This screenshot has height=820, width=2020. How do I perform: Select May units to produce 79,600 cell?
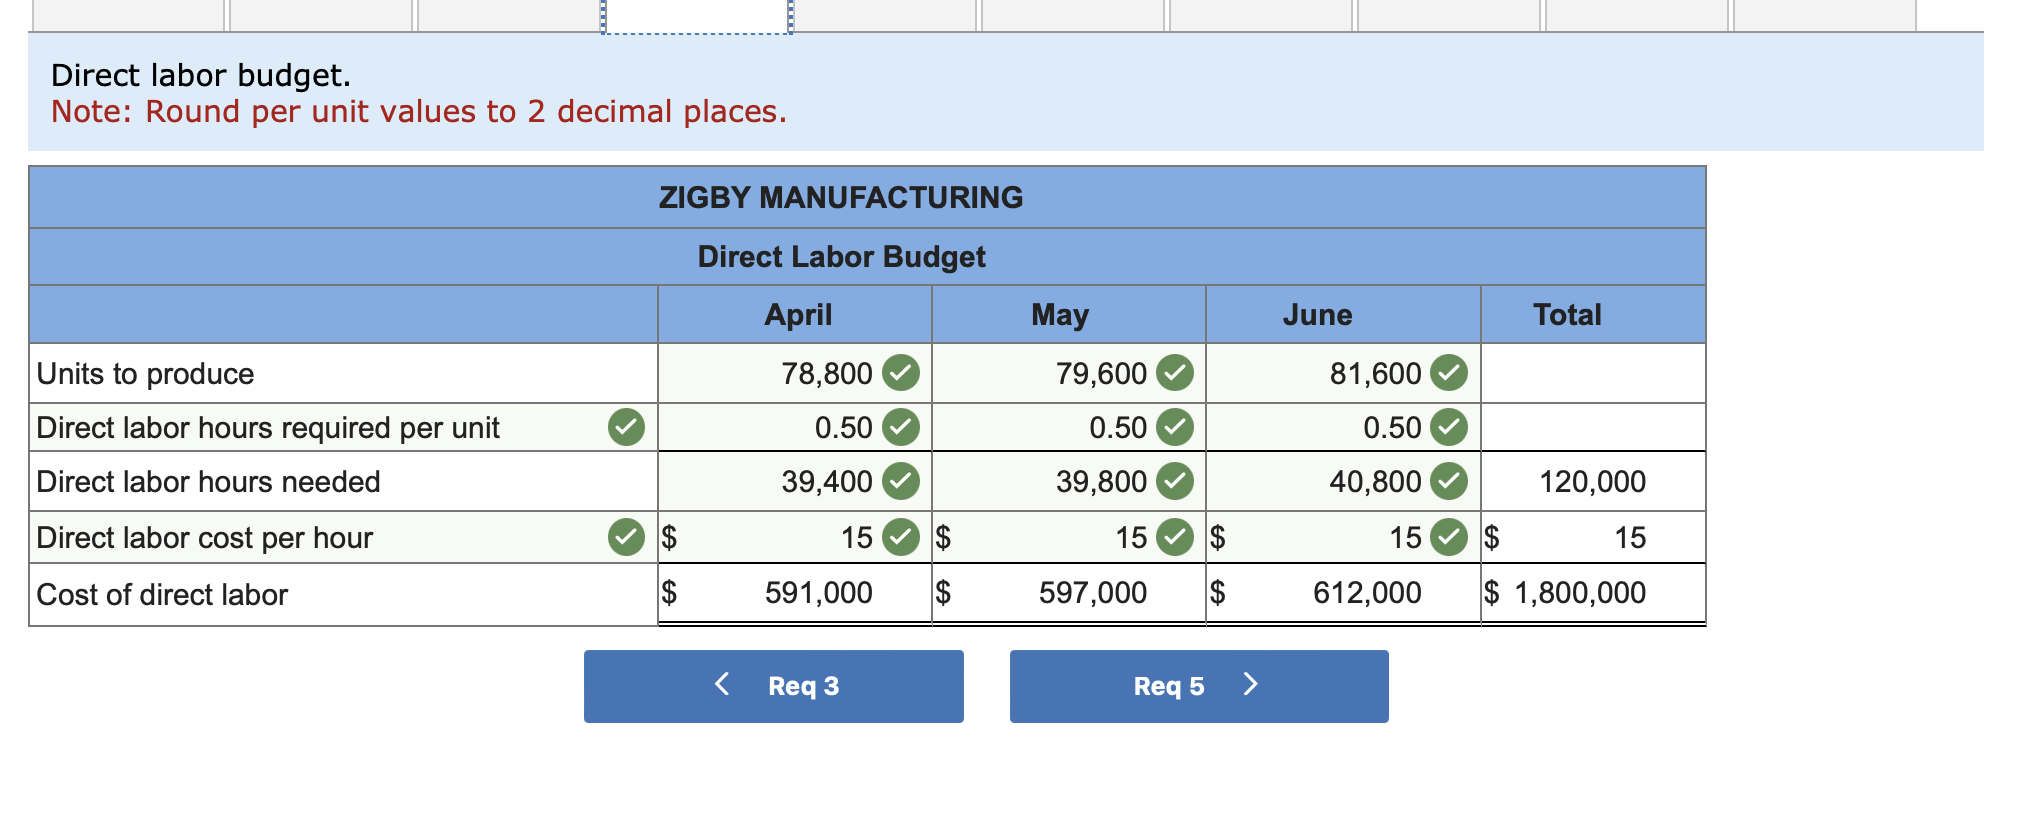point(1069,373)
